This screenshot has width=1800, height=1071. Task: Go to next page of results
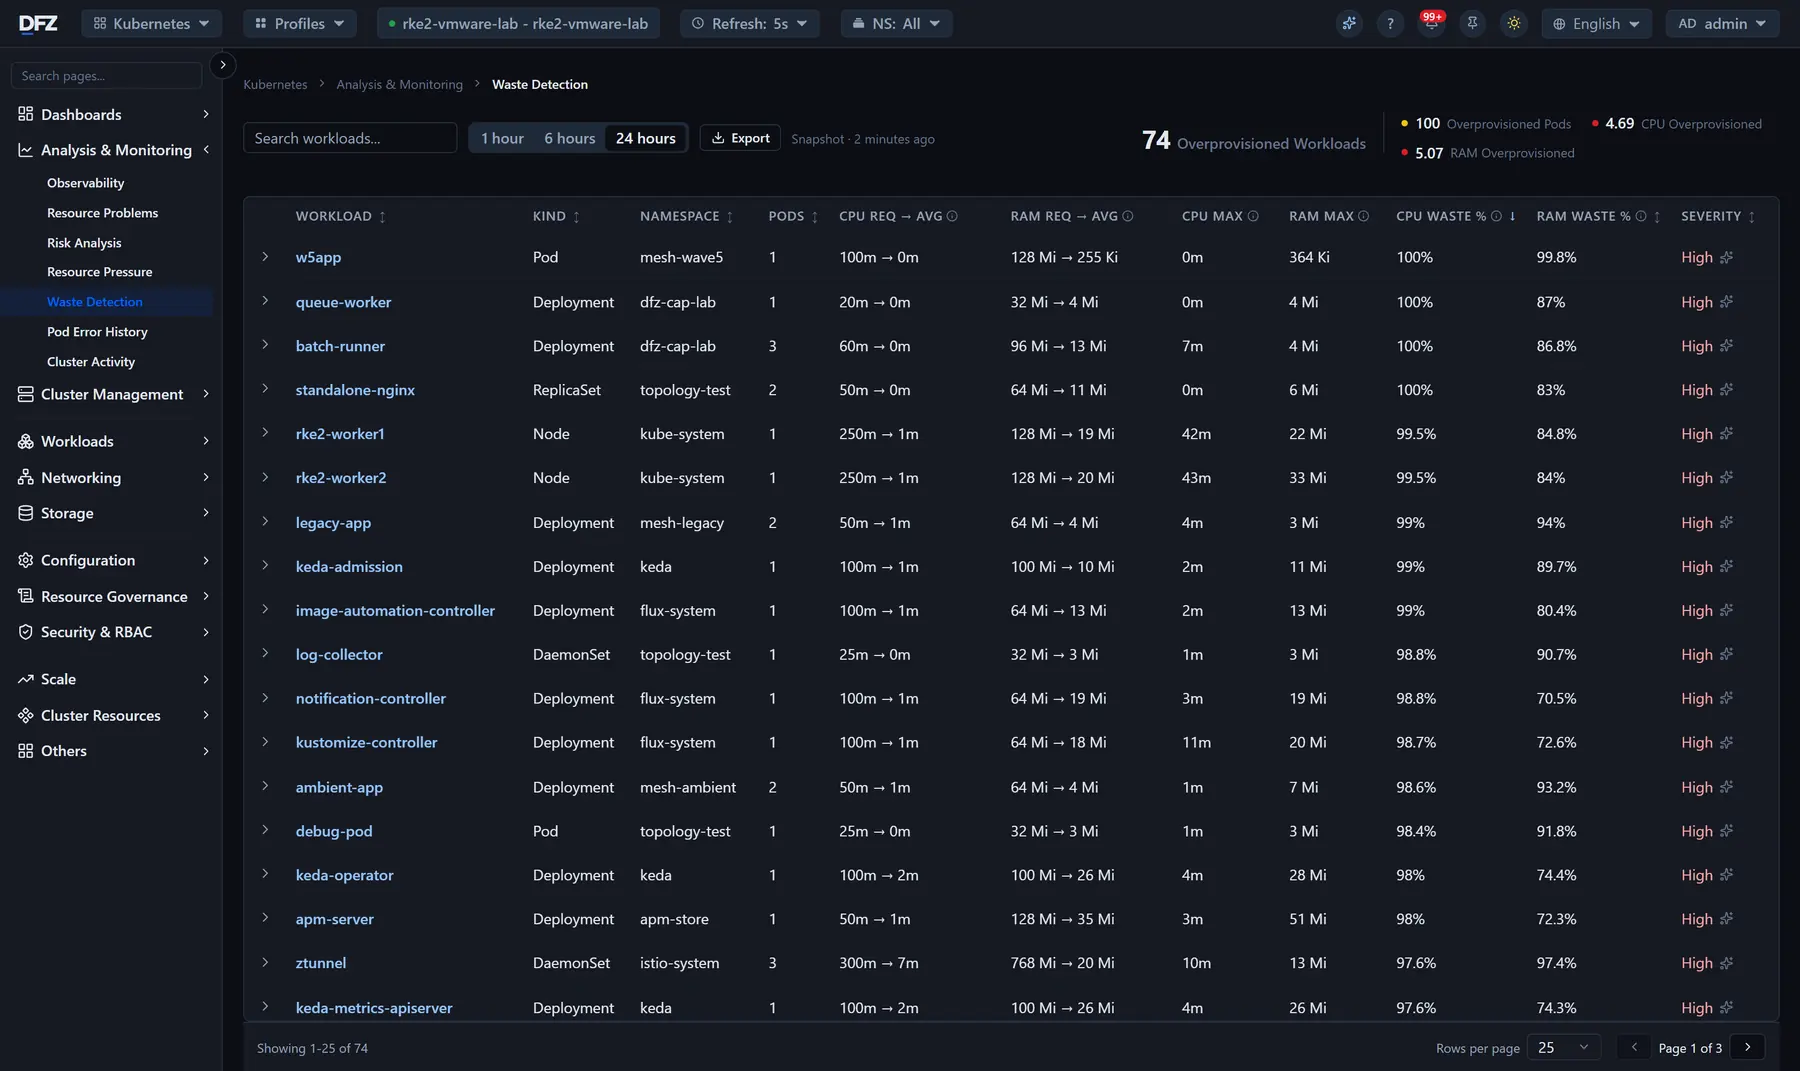point(1747,1047)
